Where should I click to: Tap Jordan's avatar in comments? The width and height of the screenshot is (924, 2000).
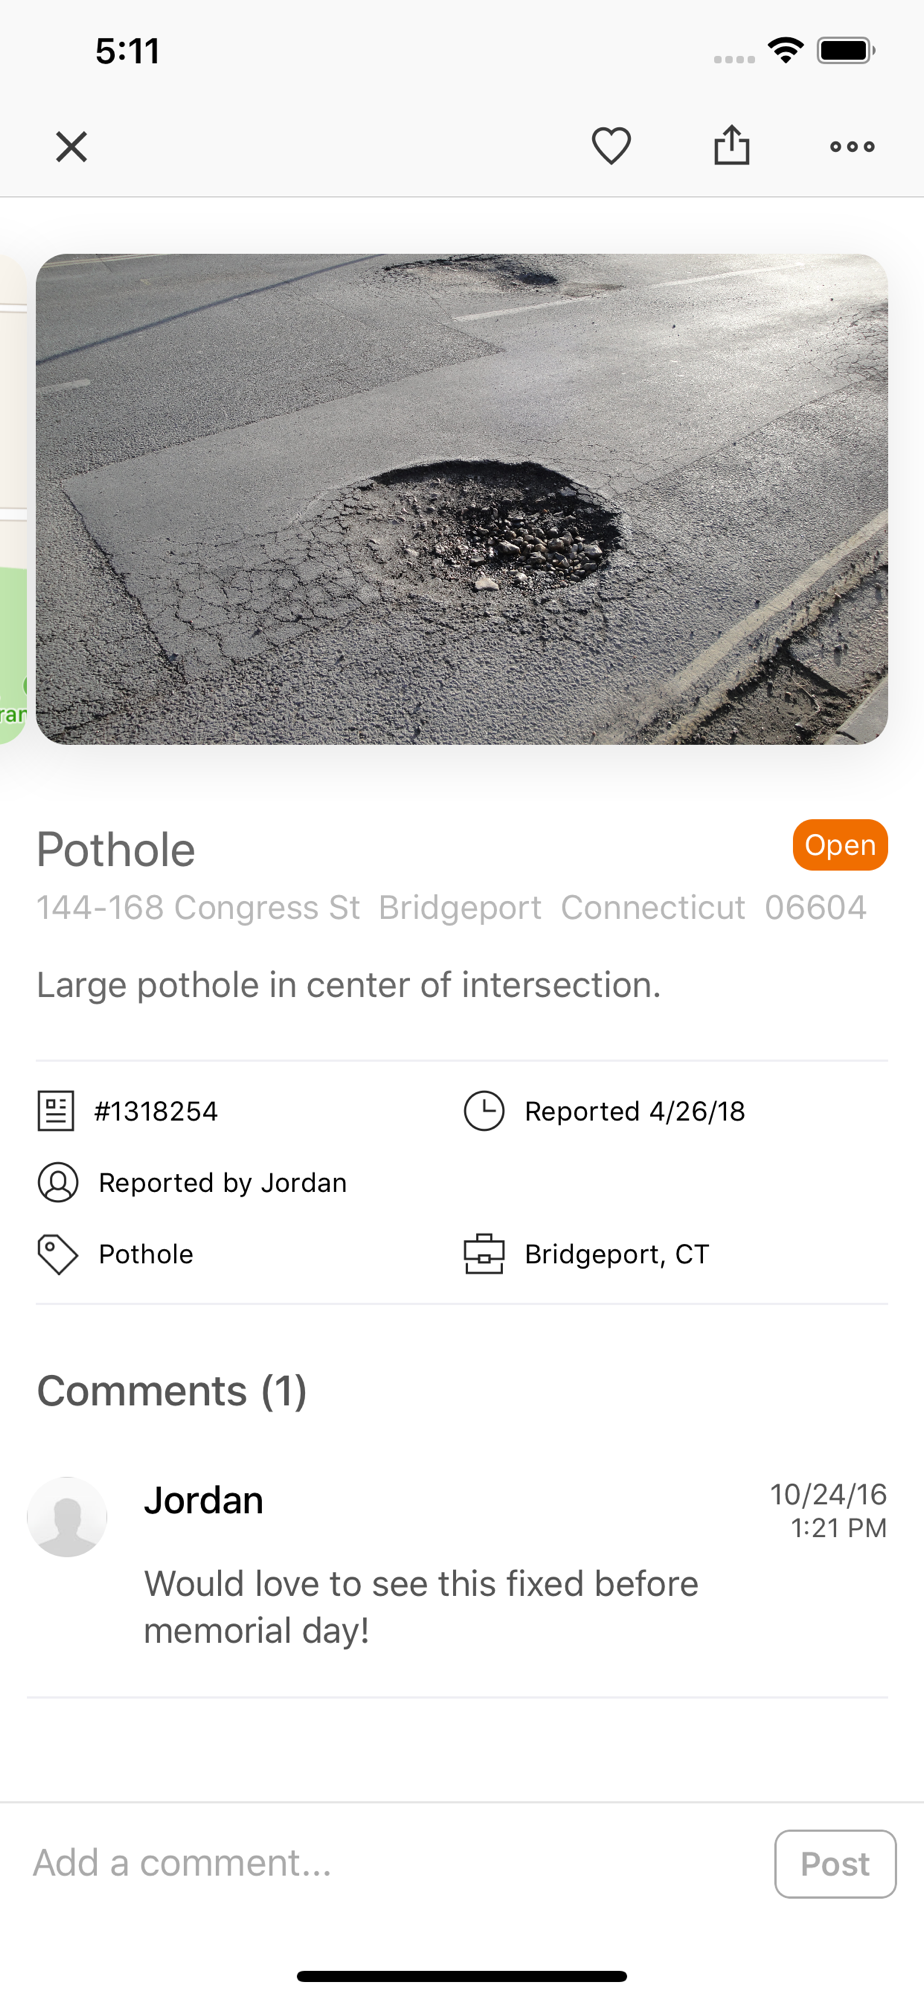(67, 1517)
